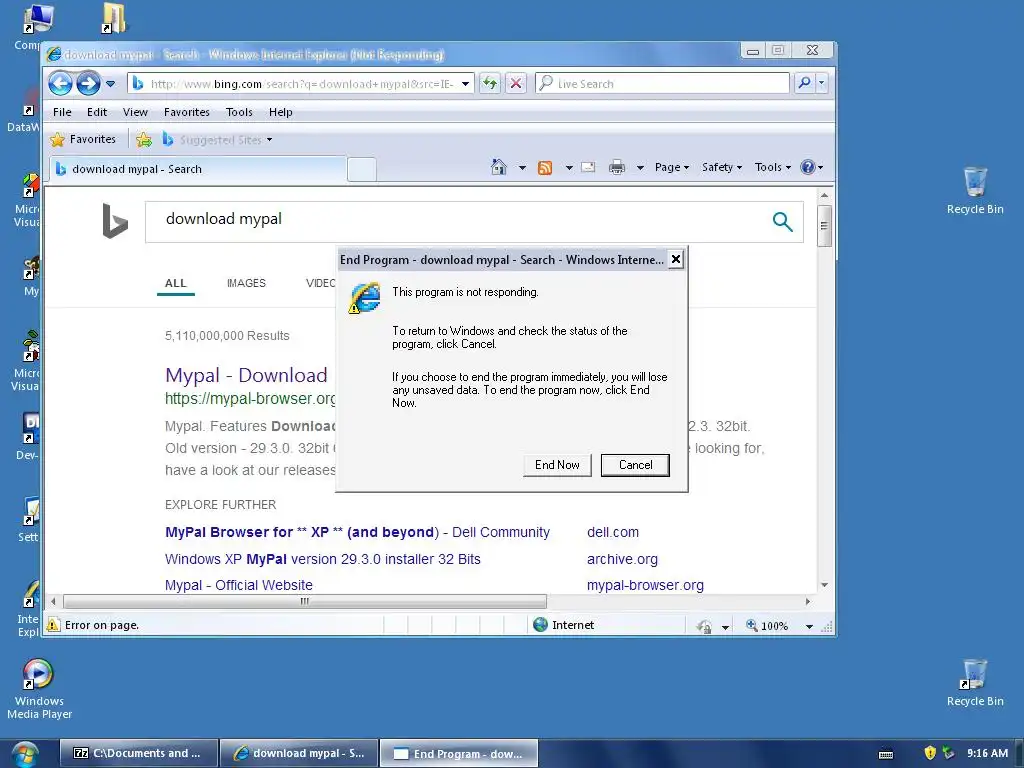1024x768 pixels.
Task: Open the MyPal Browser for XP Dell Community link
Action: [x=357, y=532]
